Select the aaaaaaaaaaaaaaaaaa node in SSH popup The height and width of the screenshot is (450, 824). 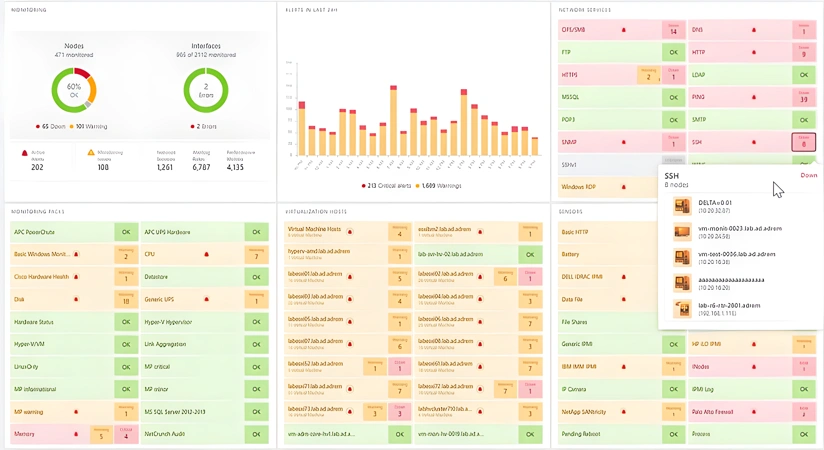point(731,280)
